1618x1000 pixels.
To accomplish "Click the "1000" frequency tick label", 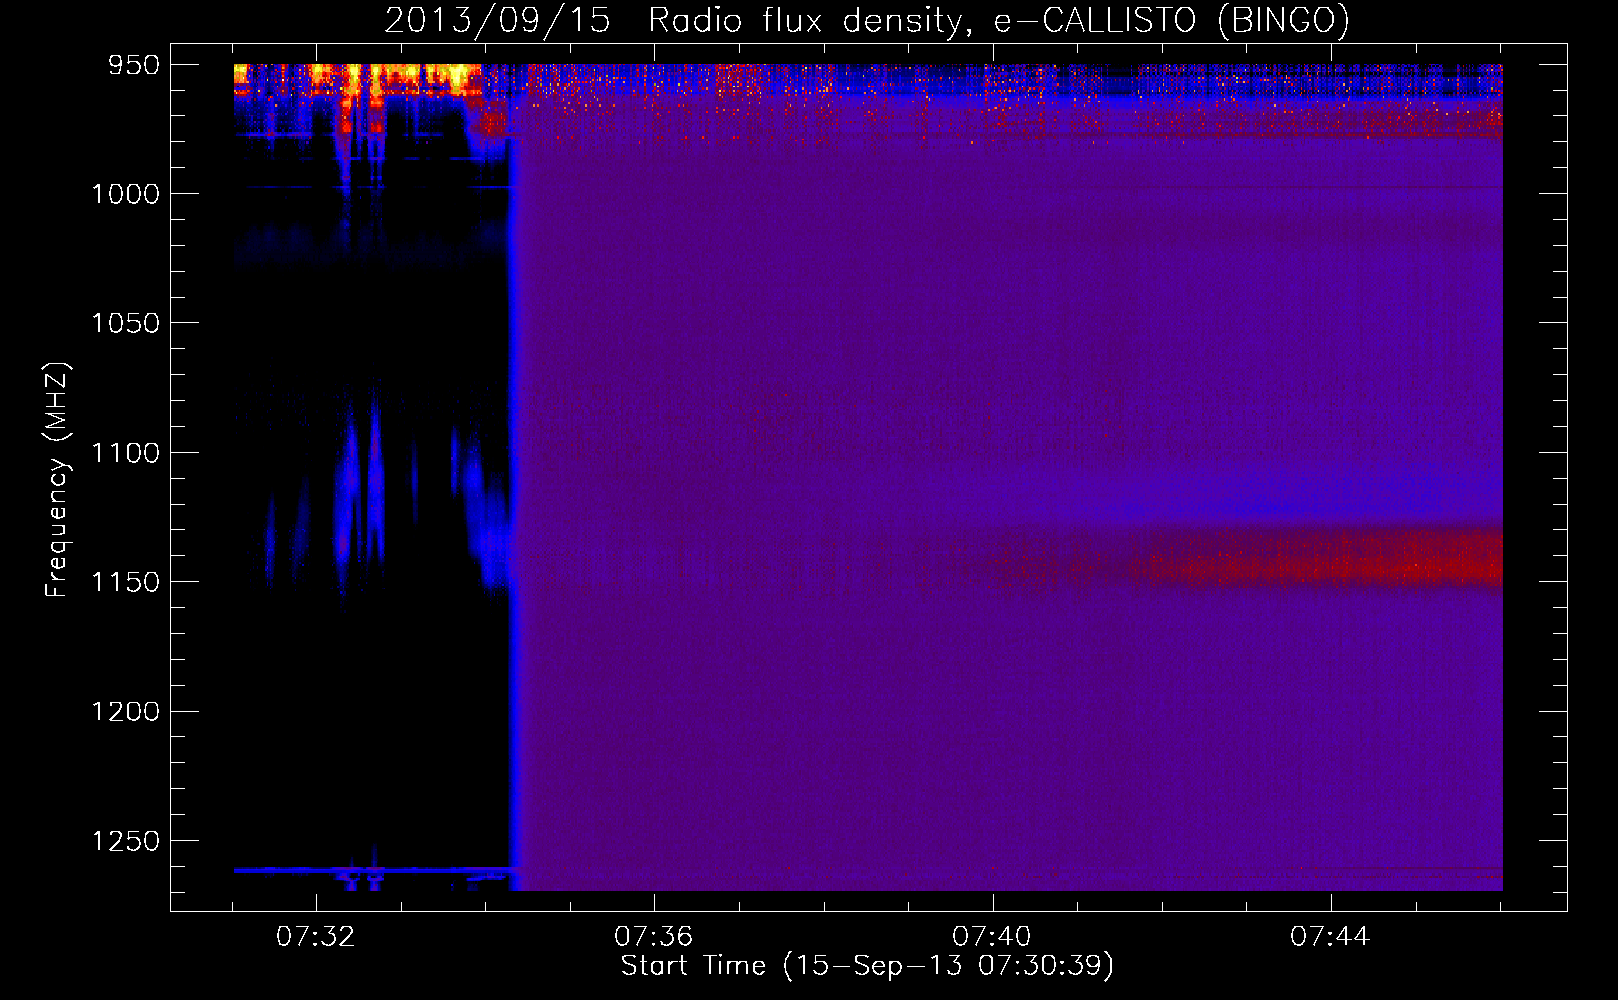I will coord(125,194).
